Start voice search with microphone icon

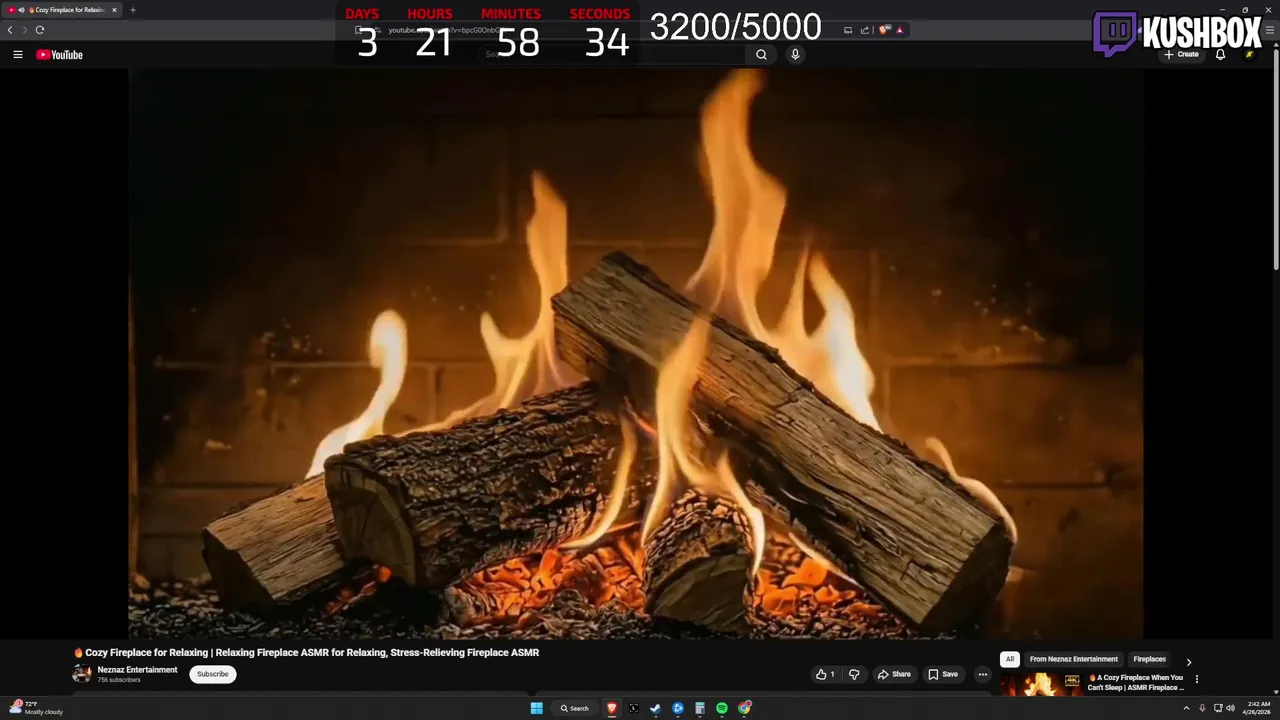[795, 55]
